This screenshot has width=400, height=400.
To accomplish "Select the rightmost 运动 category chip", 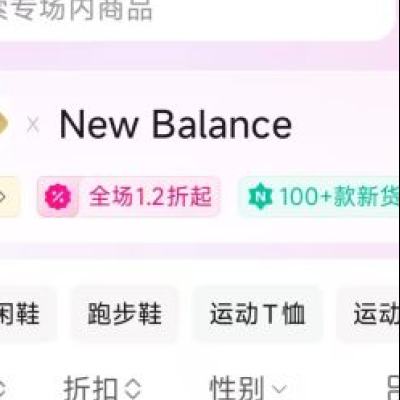I will point(369,314).
